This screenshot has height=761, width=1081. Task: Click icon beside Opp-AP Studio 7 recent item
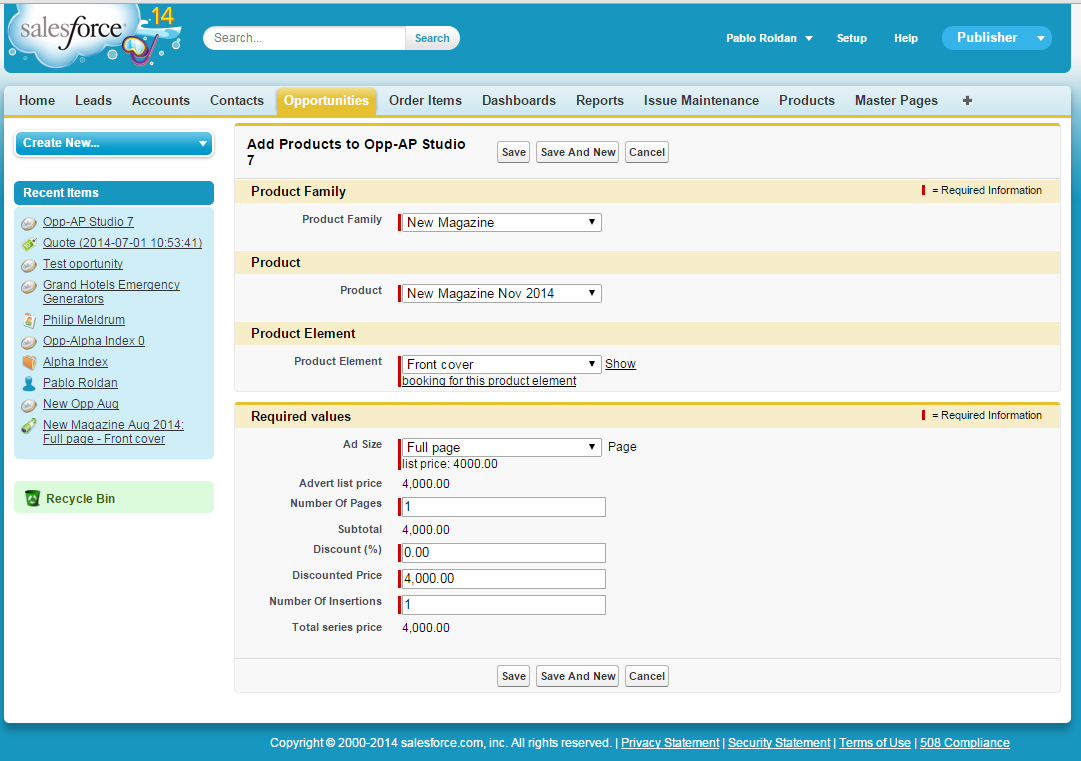(28, 223)
